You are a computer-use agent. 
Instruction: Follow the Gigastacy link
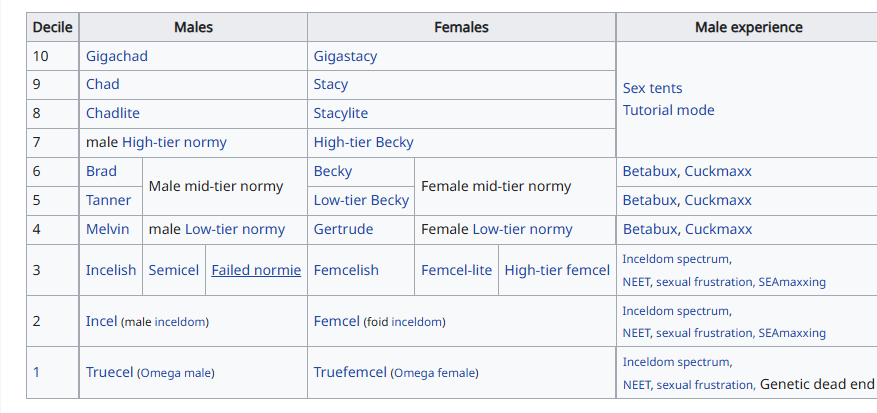click(x=345, y=56)
